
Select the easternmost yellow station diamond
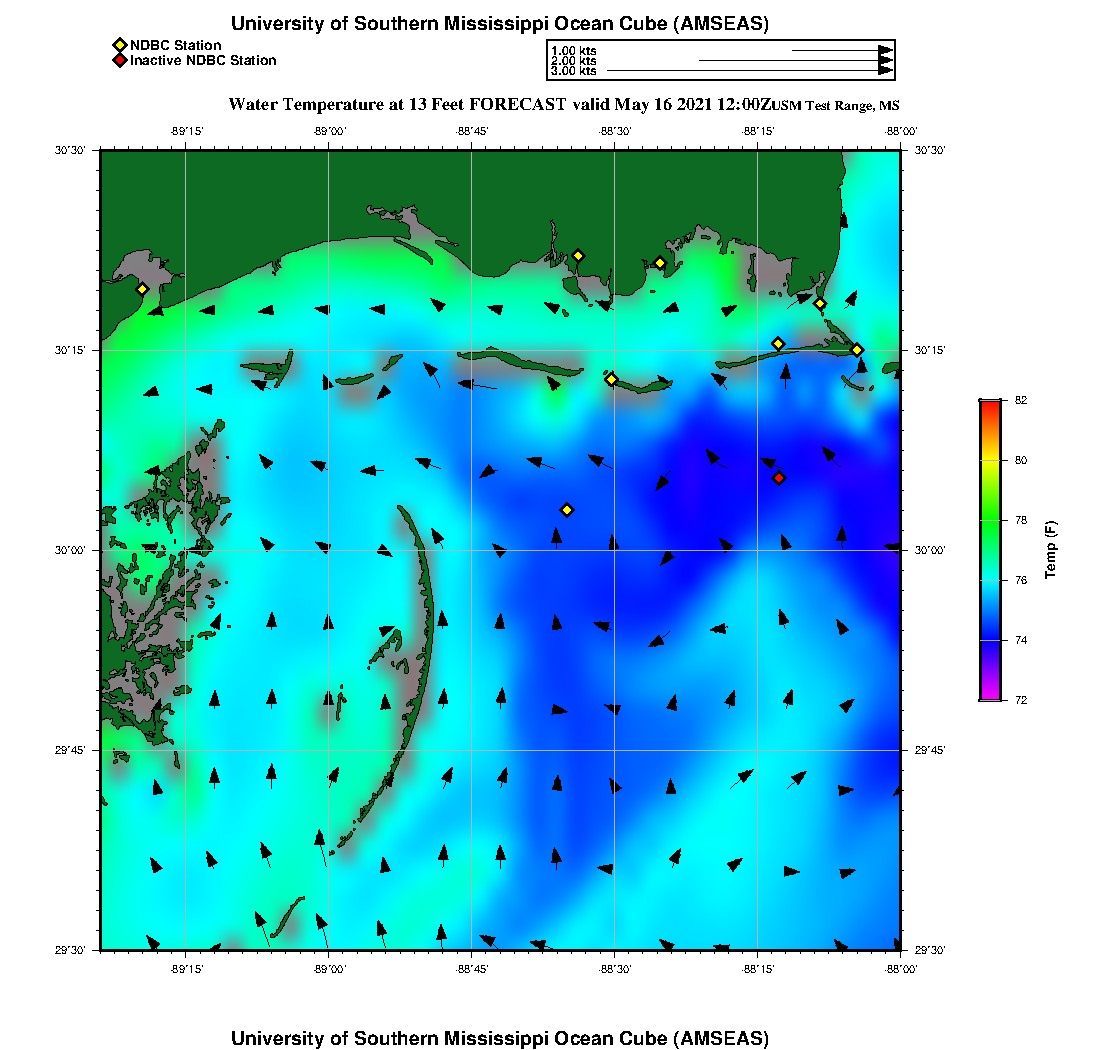[857, 349]
